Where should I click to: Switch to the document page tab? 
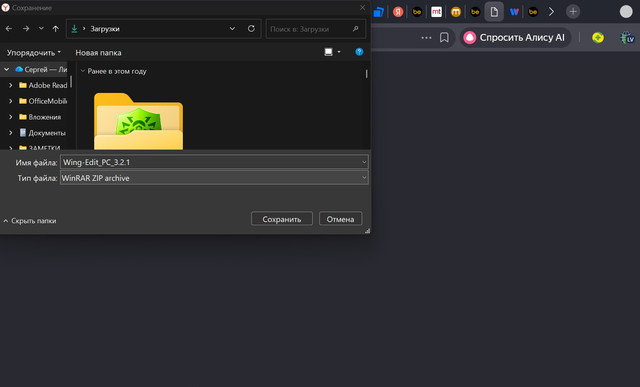pos(494,12)
